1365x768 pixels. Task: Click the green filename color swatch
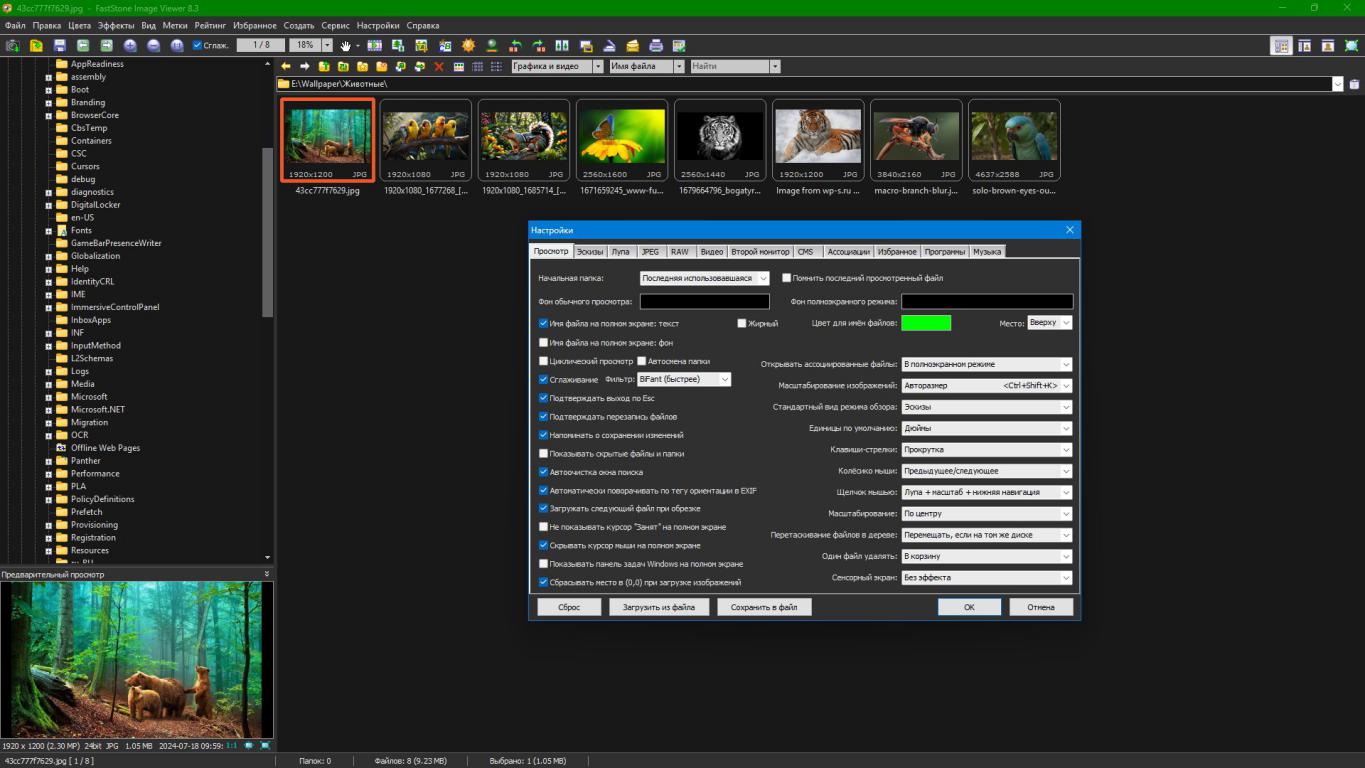click(926, 323)
